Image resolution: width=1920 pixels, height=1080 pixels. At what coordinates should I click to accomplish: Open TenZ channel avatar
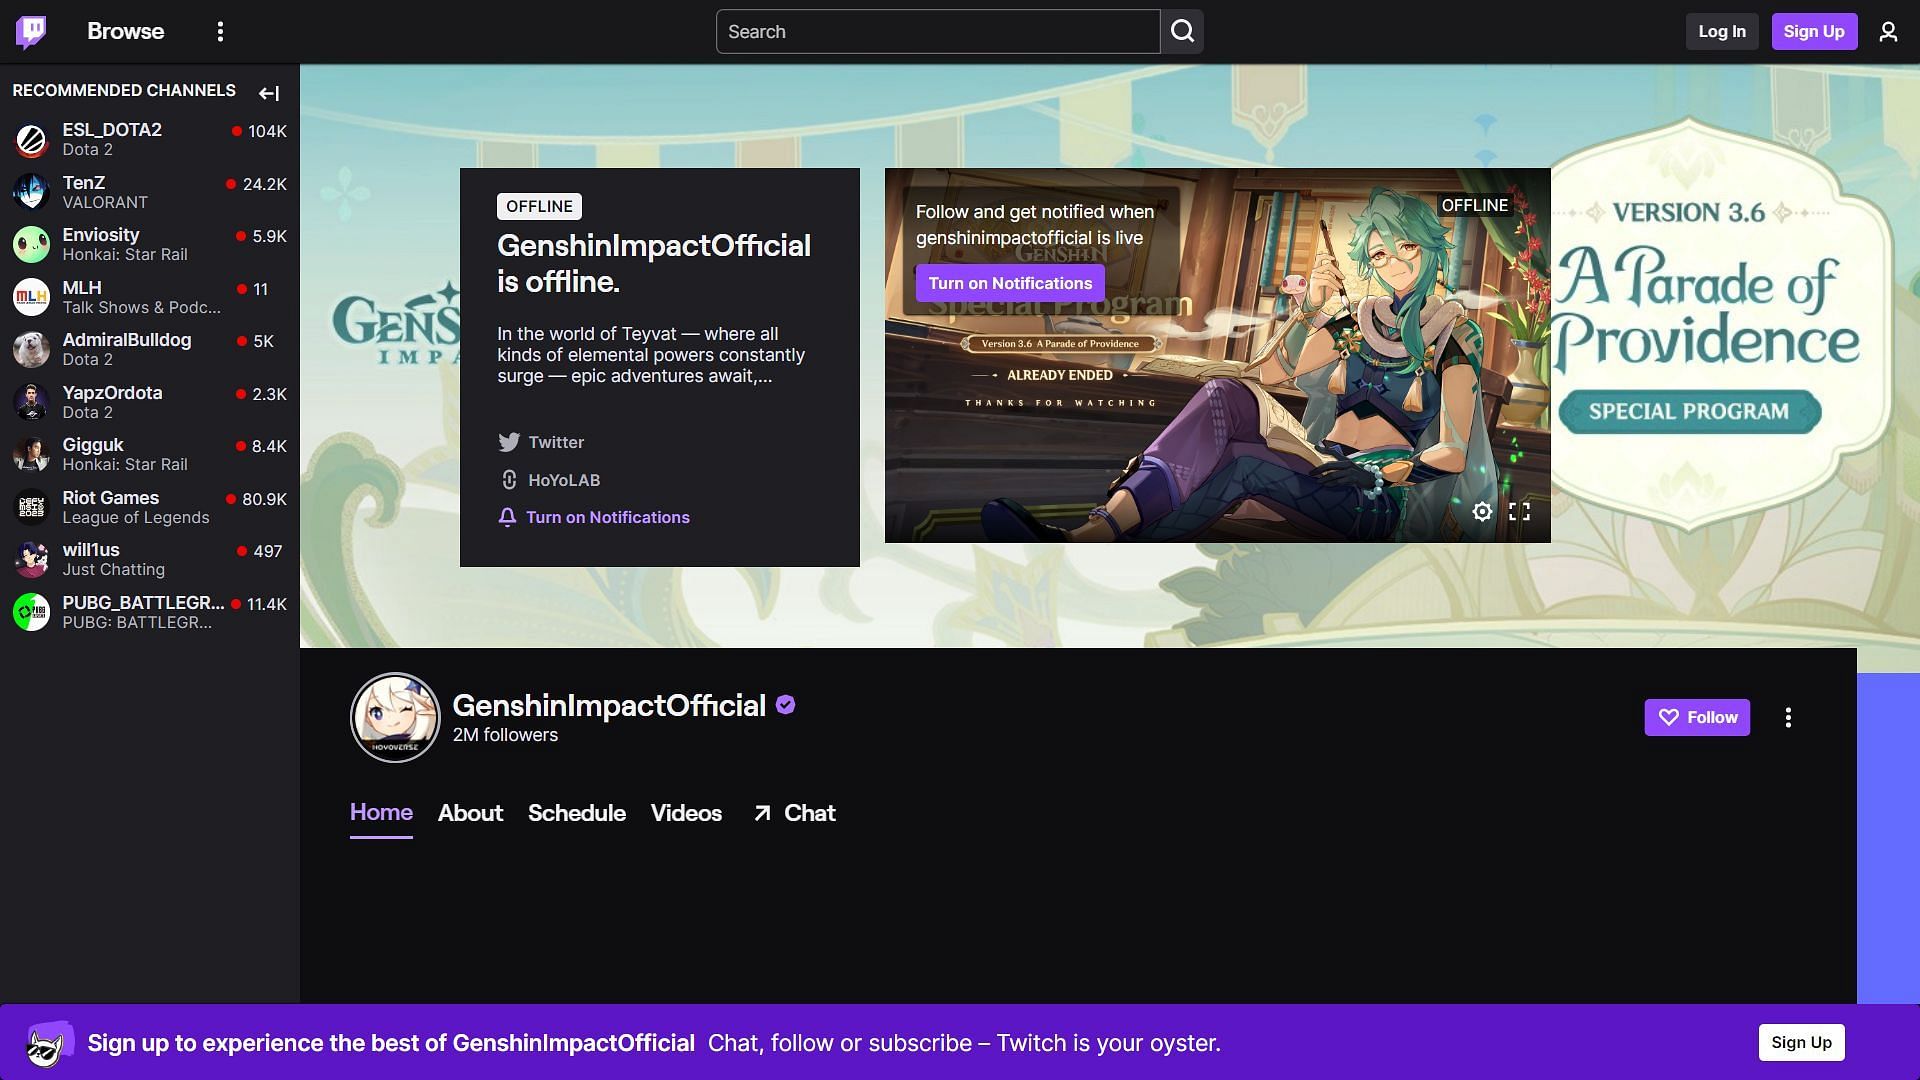click(x=31, y=192)
